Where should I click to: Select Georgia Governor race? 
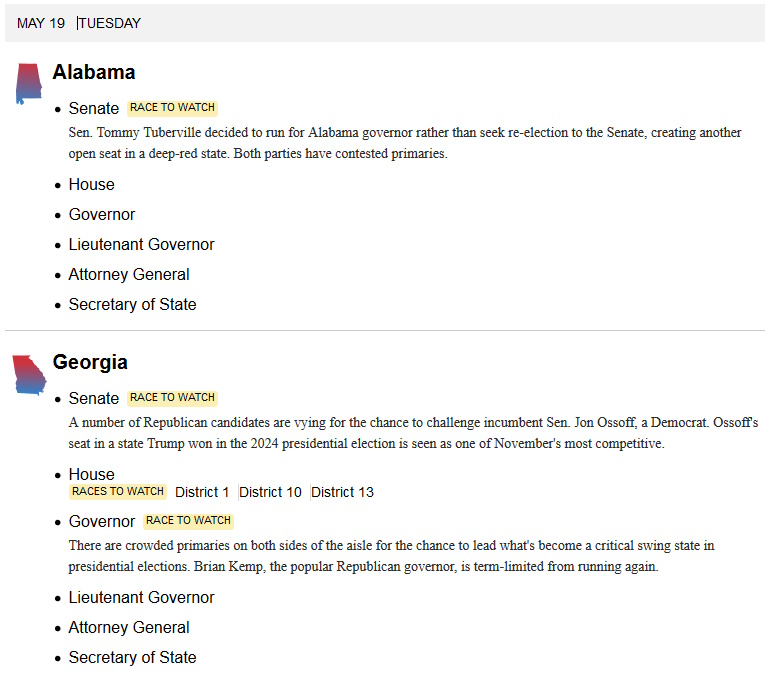click(101, 521)
